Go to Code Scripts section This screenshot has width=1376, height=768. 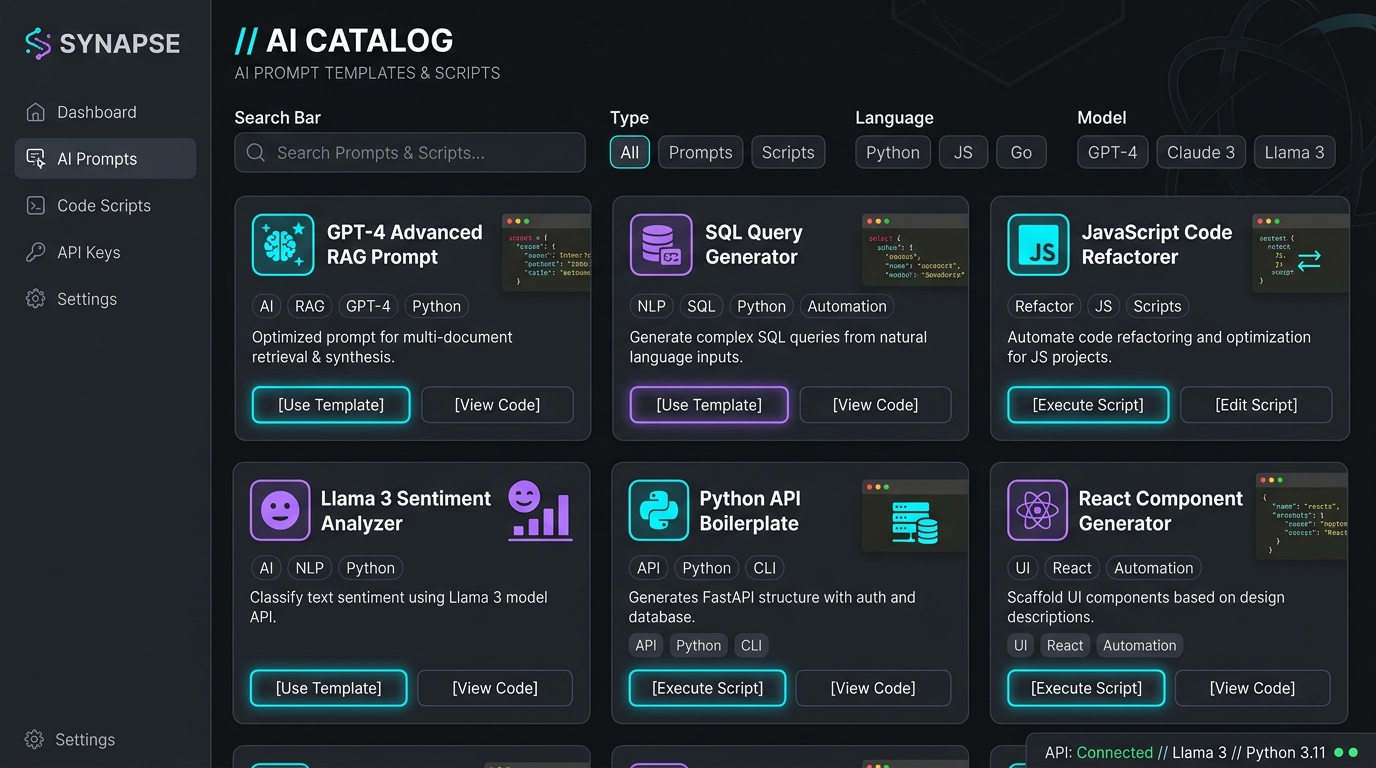click(x=105, y=205)
